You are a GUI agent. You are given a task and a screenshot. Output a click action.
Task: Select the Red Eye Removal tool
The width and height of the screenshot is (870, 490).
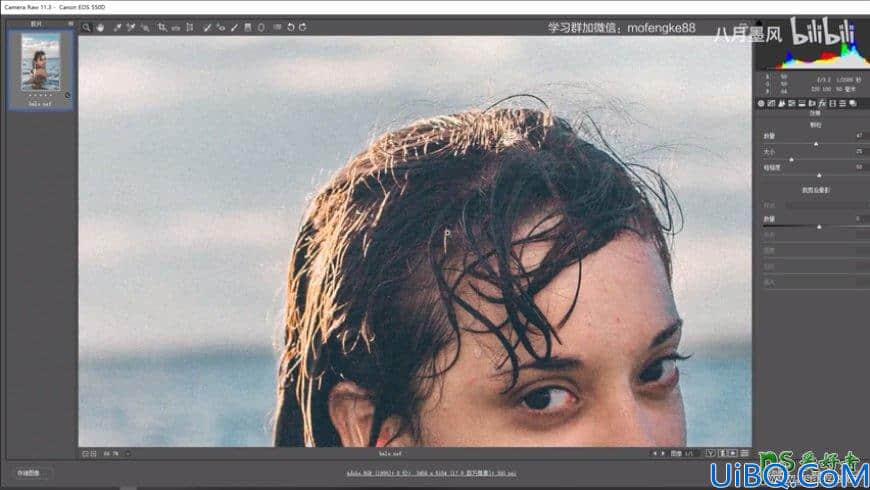221,27
